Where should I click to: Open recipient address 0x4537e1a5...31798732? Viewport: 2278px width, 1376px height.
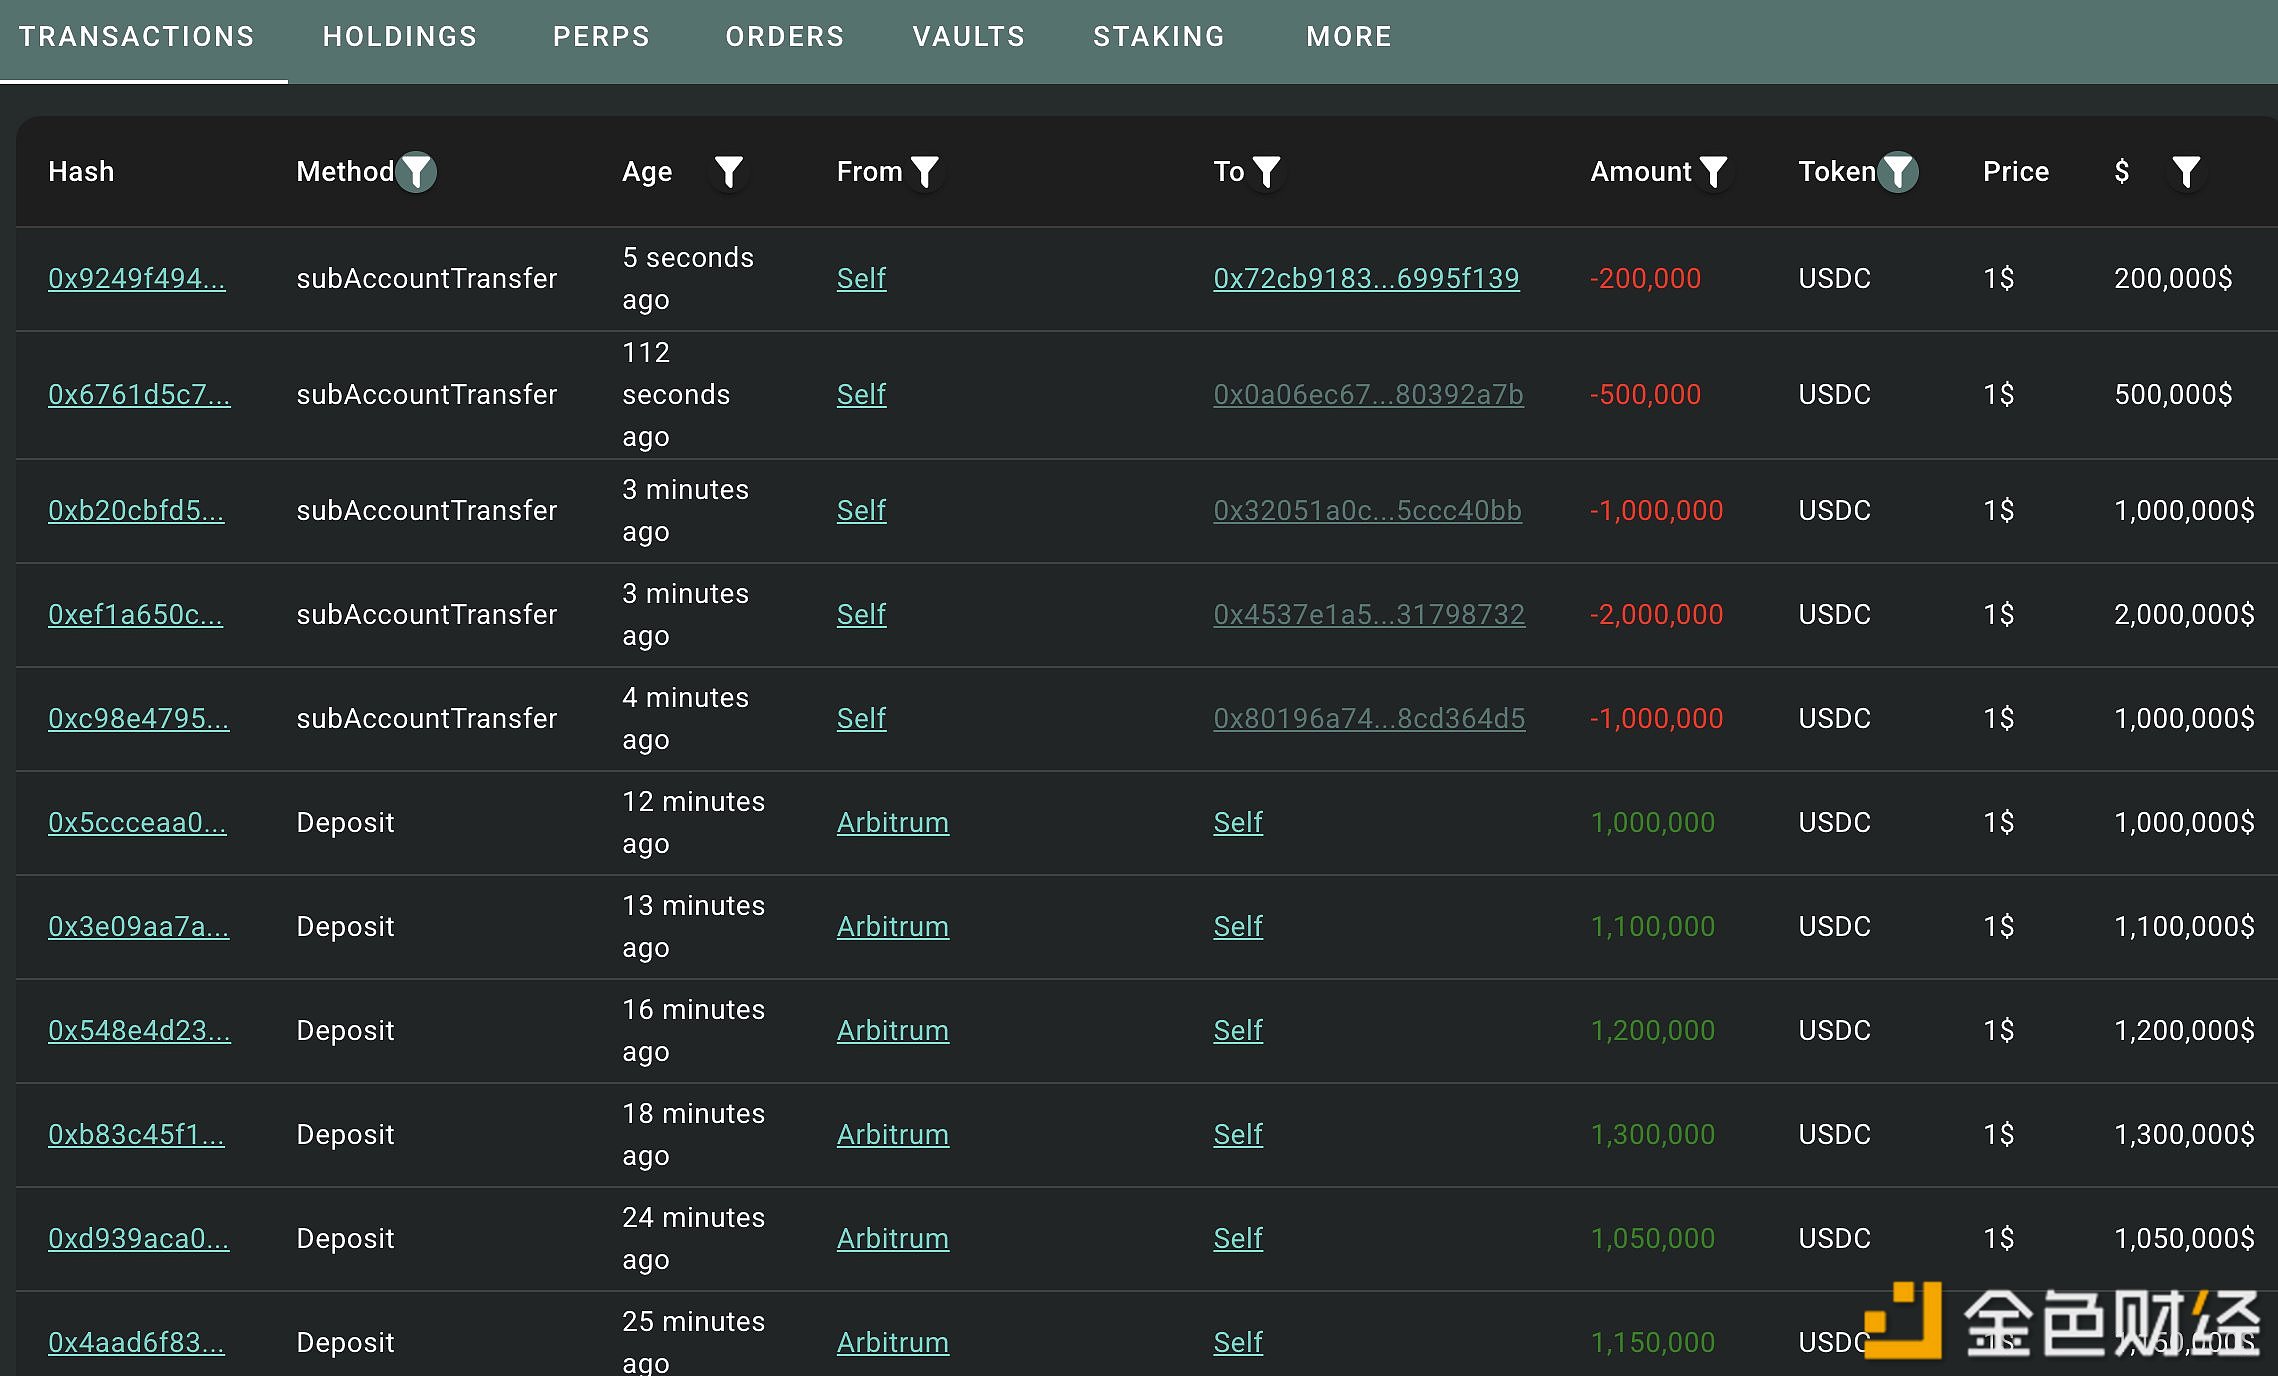(1369, 615)
